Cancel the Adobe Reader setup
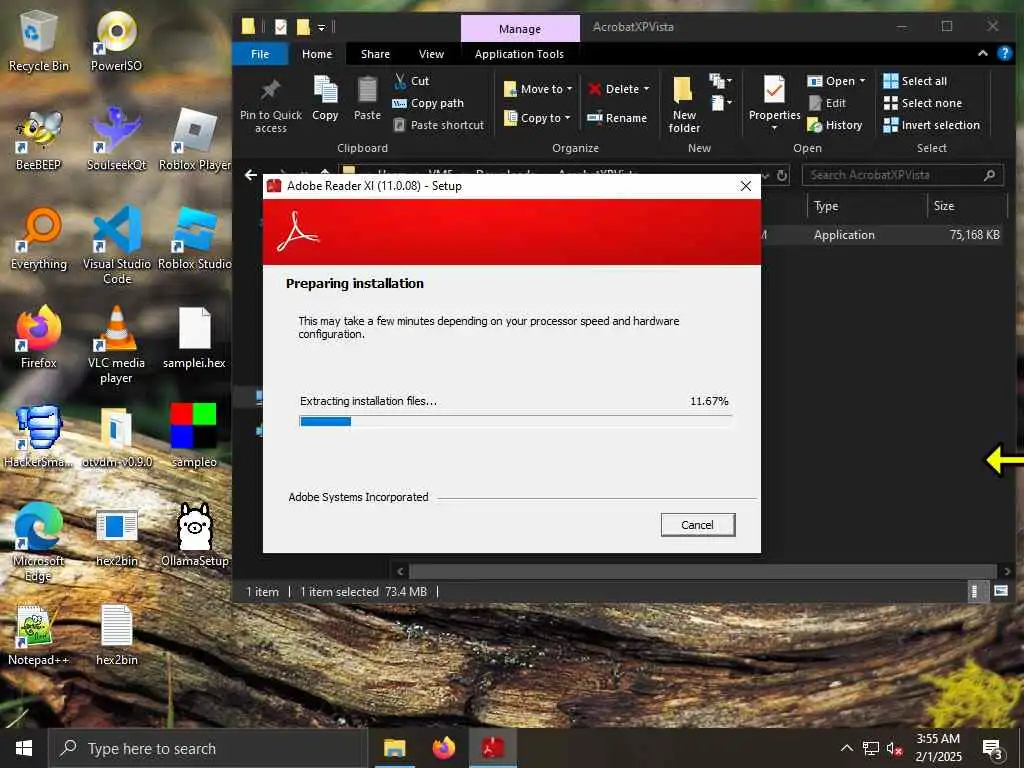The width and height of the screenshot is (1024, 768). point(697,525)
